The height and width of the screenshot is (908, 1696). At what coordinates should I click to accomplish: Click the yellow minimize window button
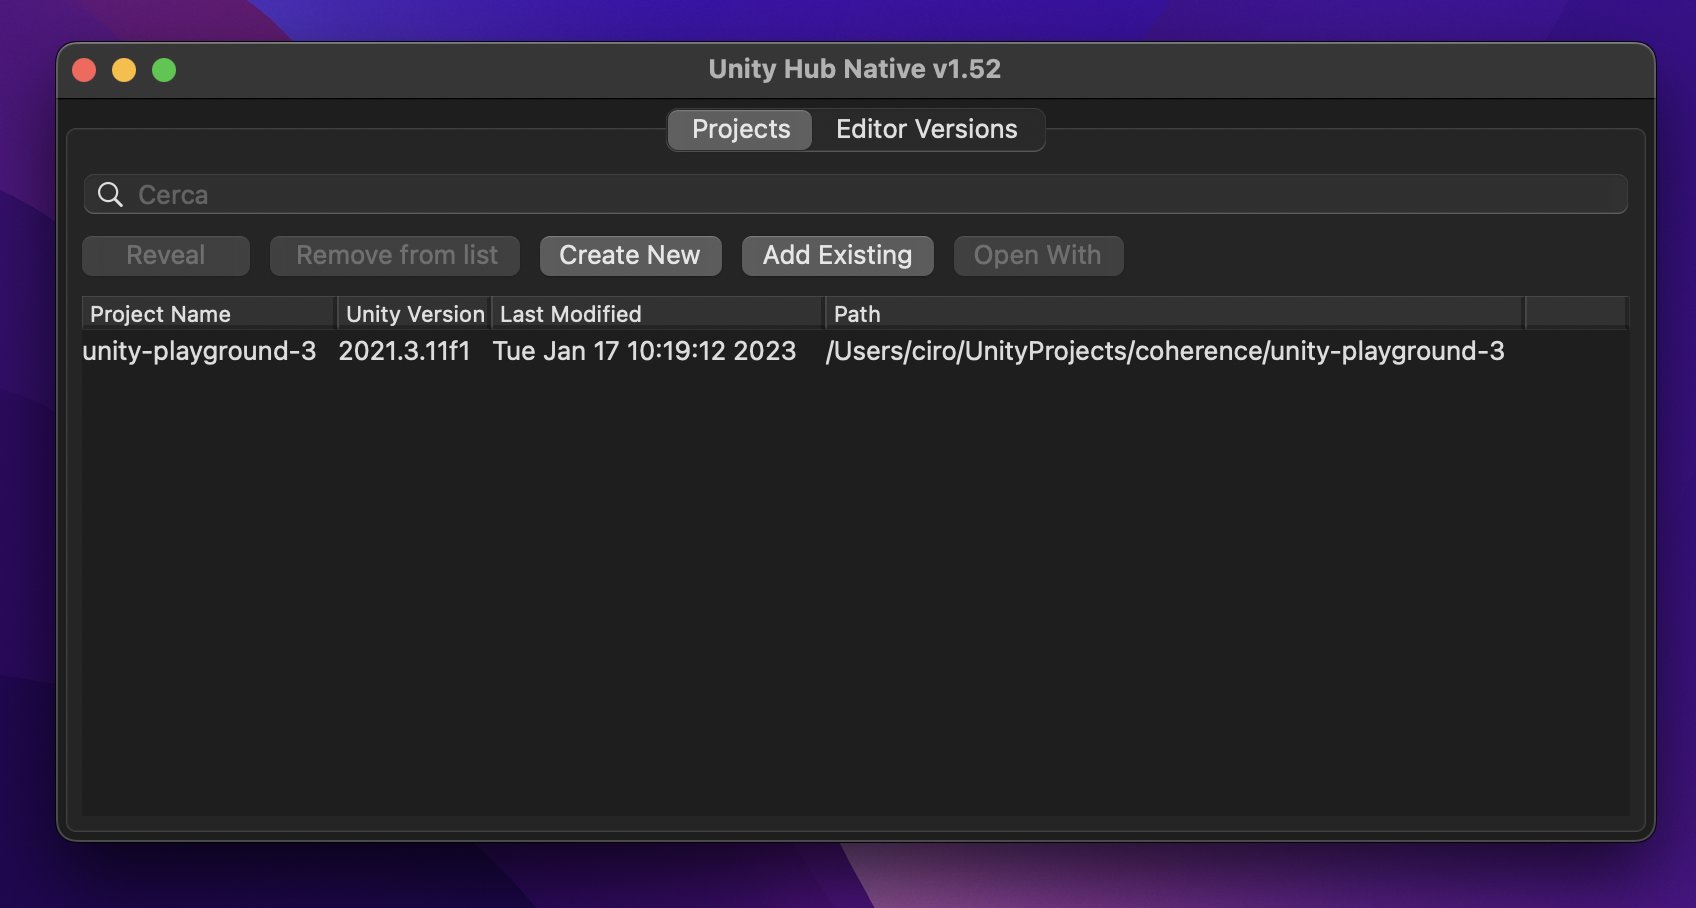pyautogui.click(x=124, y=70)
